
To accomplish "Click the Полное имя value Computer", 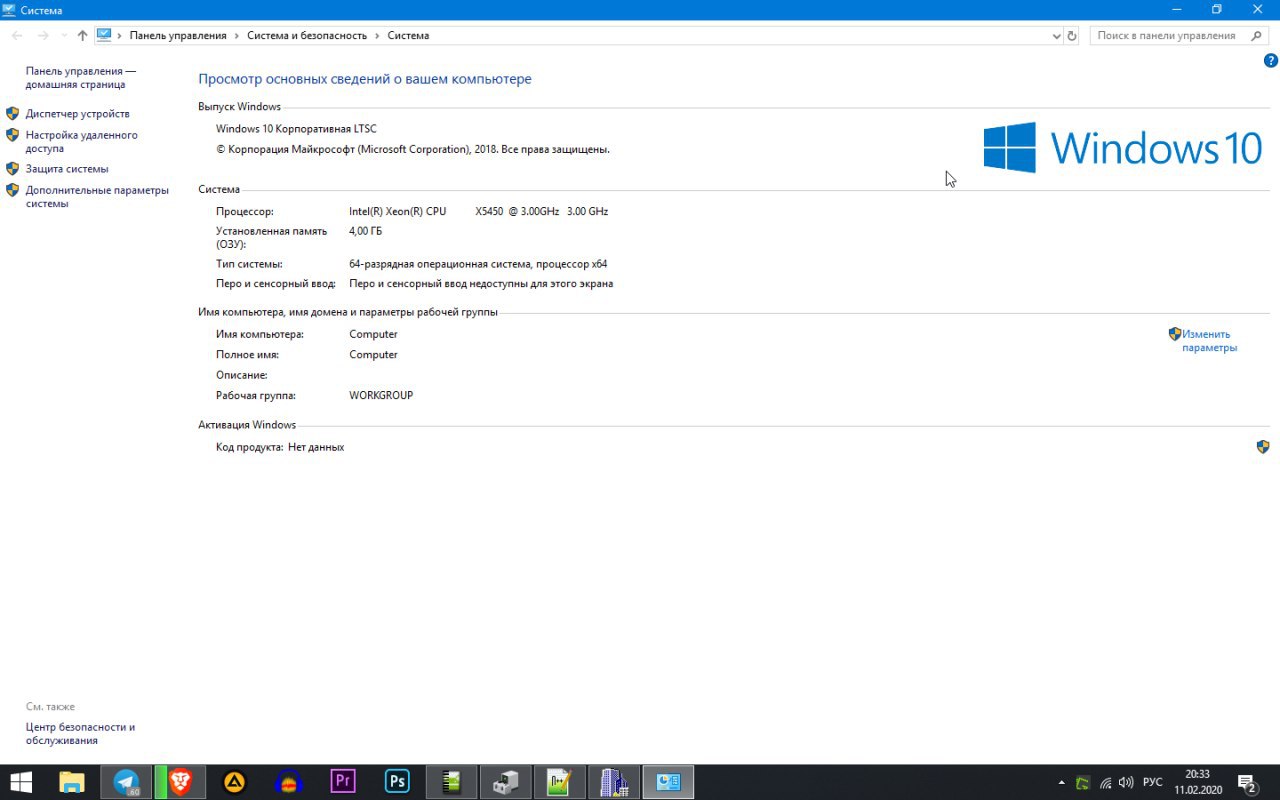I will [373, 355].
